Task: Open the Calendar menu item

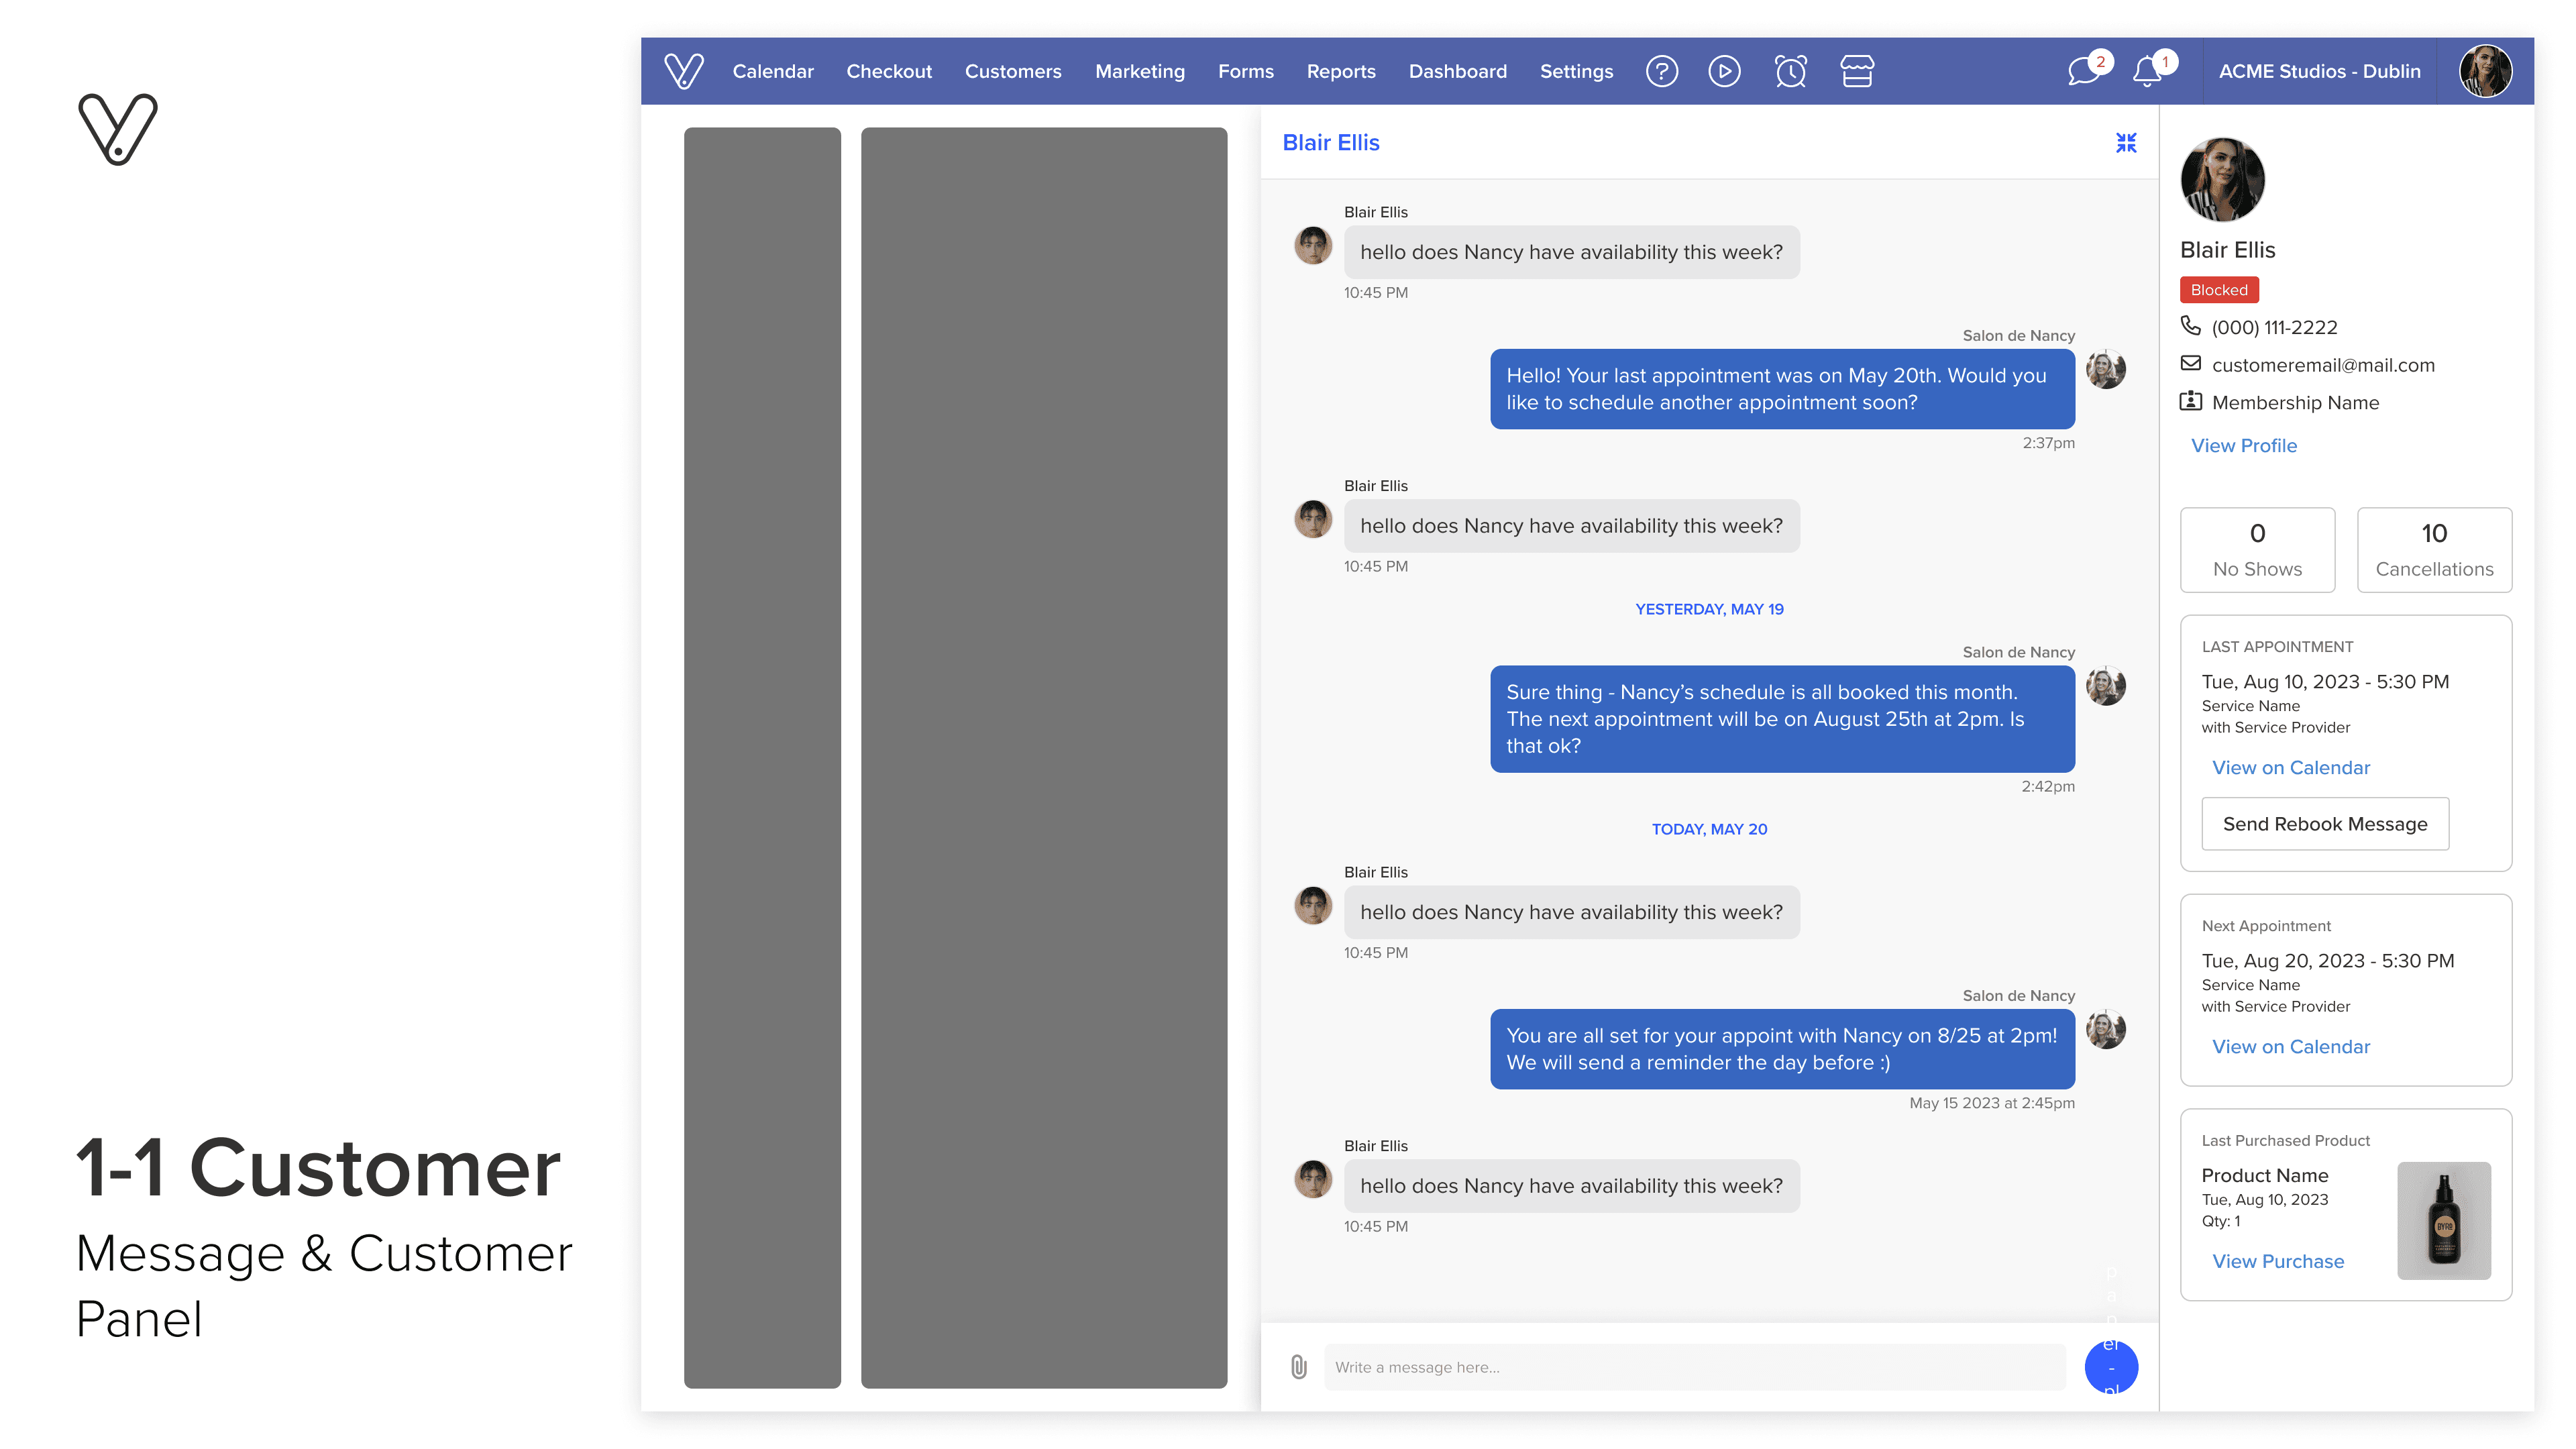Action: tap(772, 71)
